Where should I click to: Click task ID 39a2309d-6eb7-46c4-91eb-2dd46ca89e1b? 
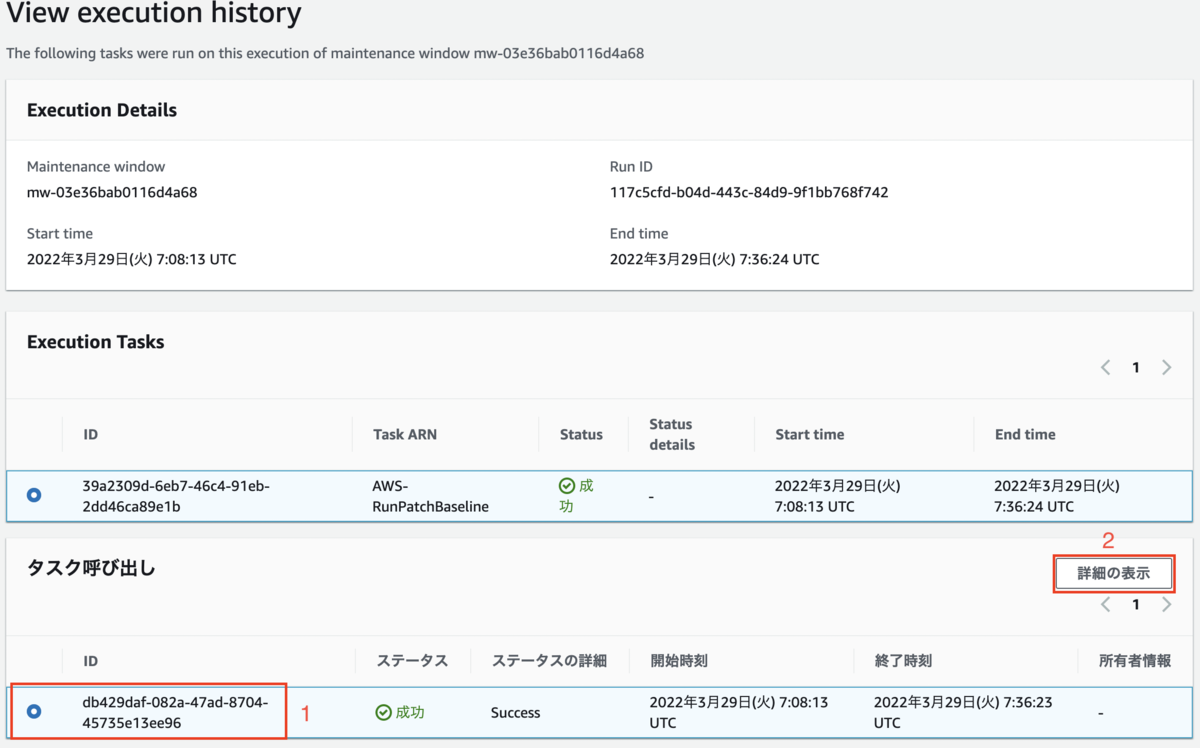pos(176,496)
